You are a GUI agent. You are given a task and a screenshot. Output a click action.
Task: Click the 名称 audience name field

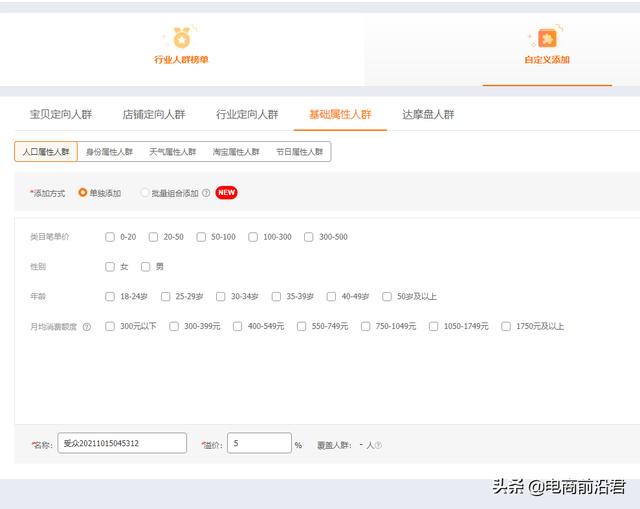(122, 443)
